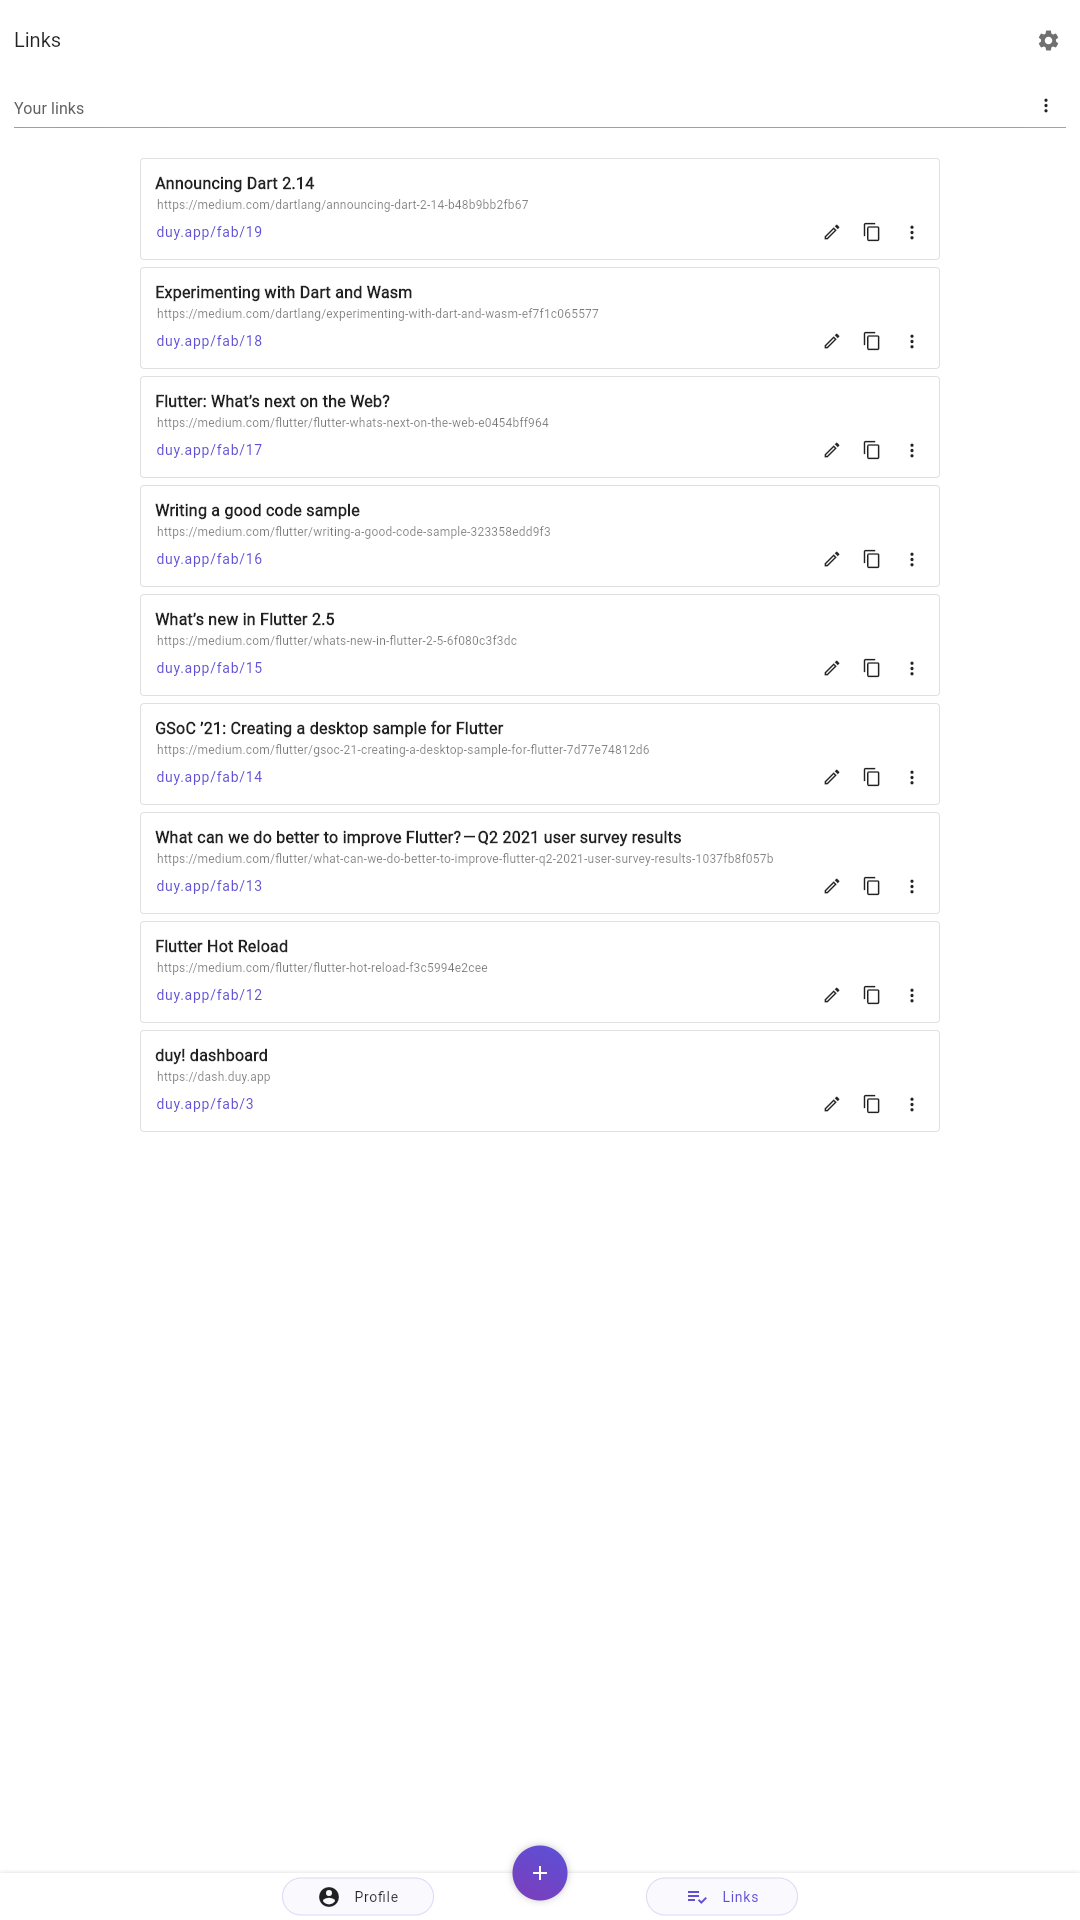The width and height of the screenshot is (1080, 1920).
Task: Open more options for Flutter: What's next
Action: click(x=912, y=450)
